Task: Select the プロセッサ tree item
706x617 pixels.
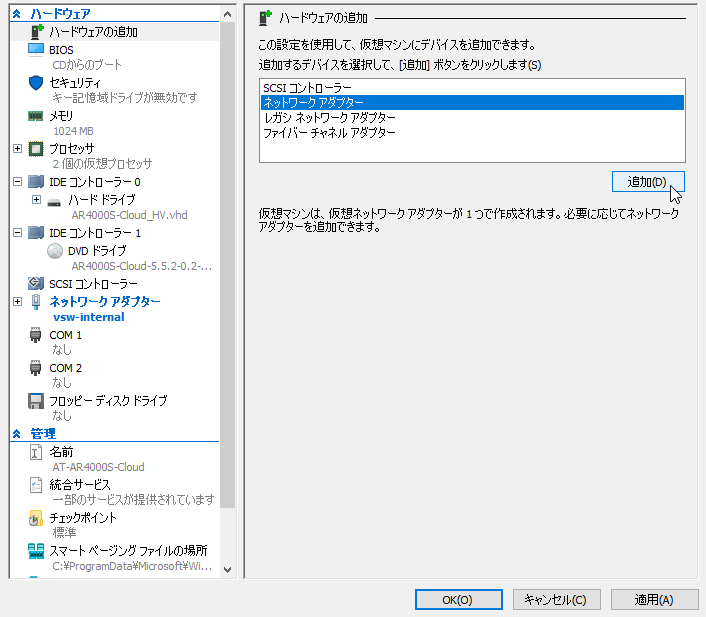Action: tap(72, 149)
